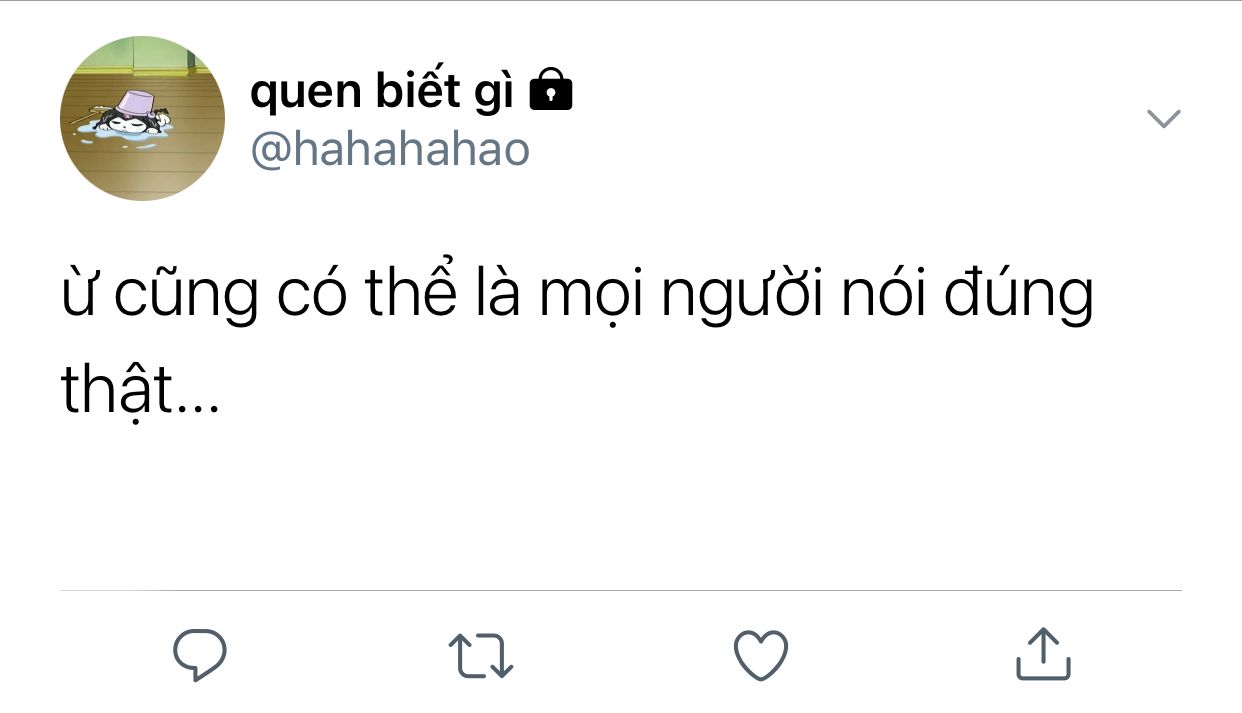Click the @hahahahao handle
The width and height of the screenshot is (1242, 713).
click(390, 149)
